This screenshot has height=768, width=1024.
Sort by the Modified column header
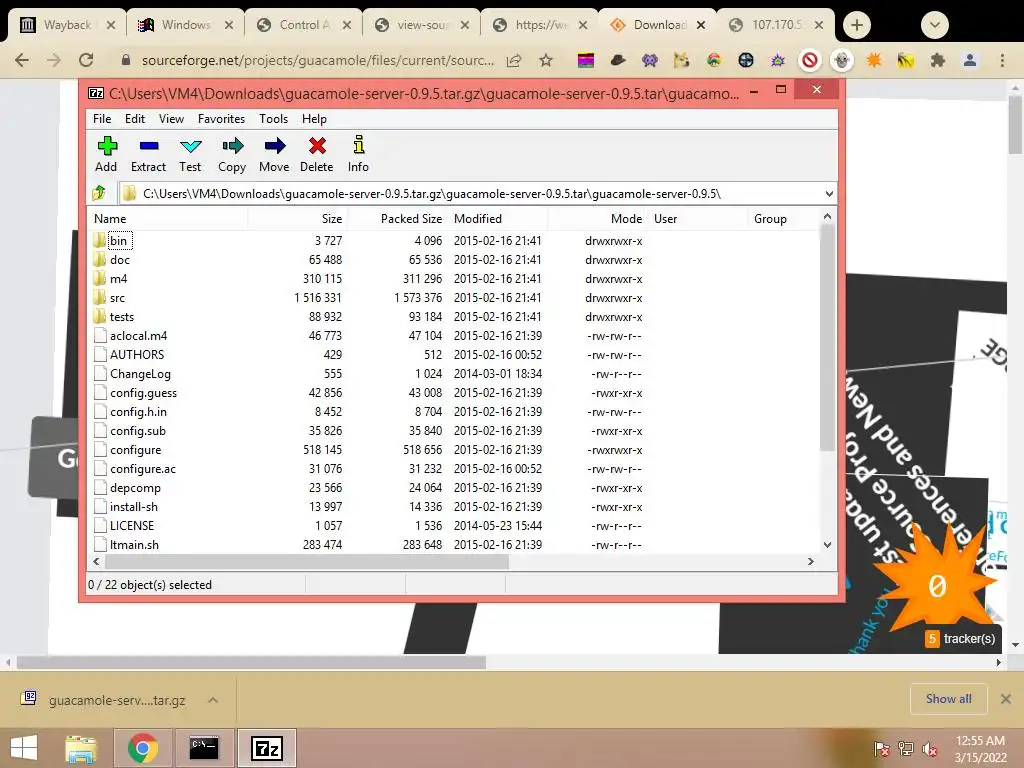[x=498, y=219]
